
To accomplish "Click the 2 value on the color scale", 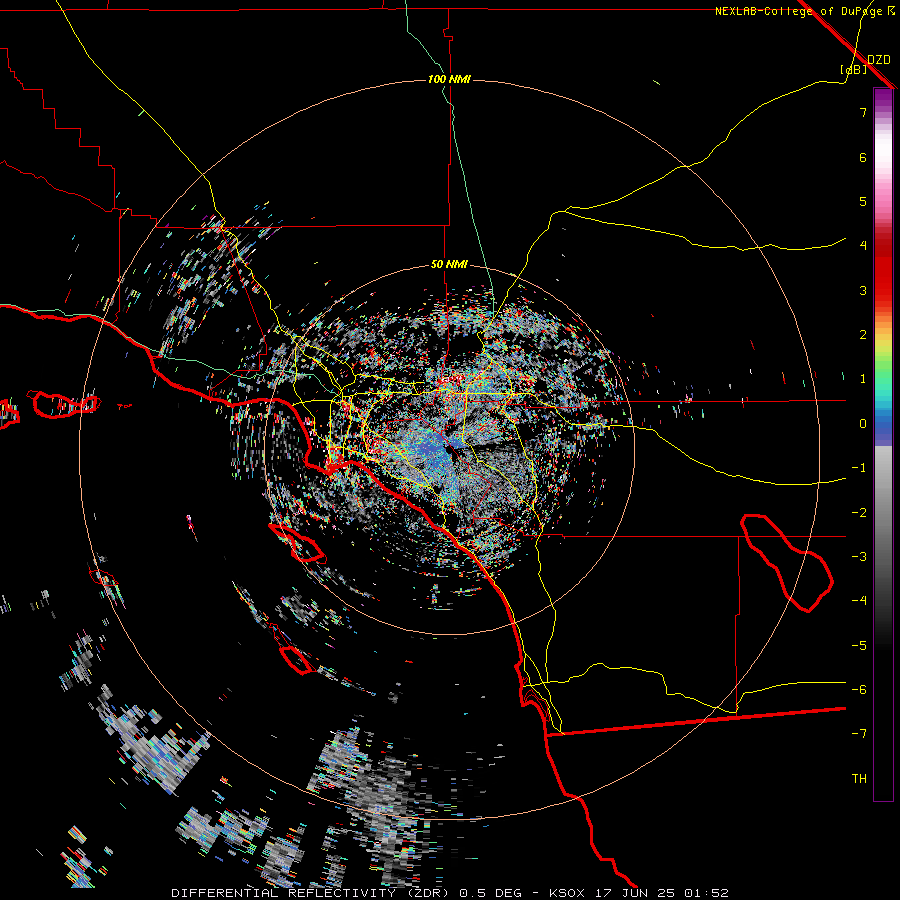I will (863, 335).
